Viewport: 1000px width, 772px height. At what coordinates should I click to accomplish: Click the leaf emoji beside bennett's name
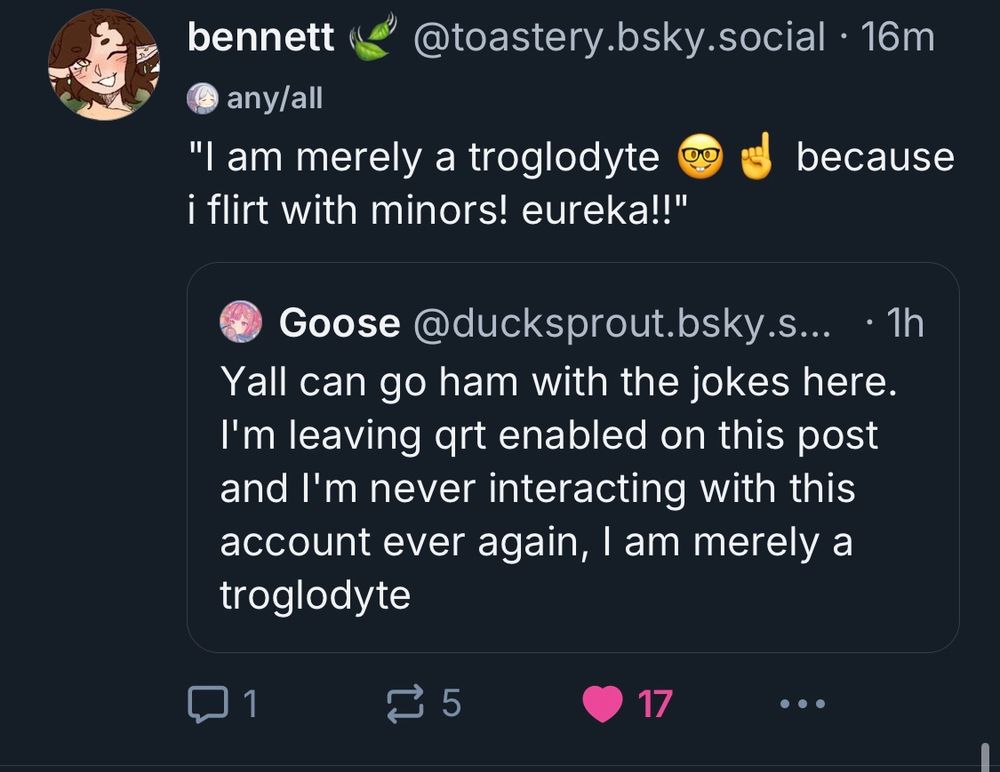tap(373, 39)
